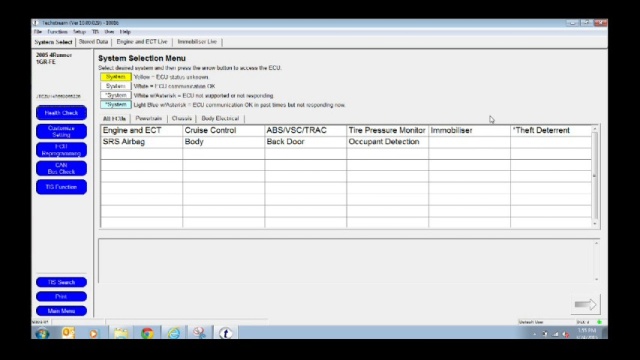
Task: Click the yellow System legend swatch
Action: pos(116,77)
